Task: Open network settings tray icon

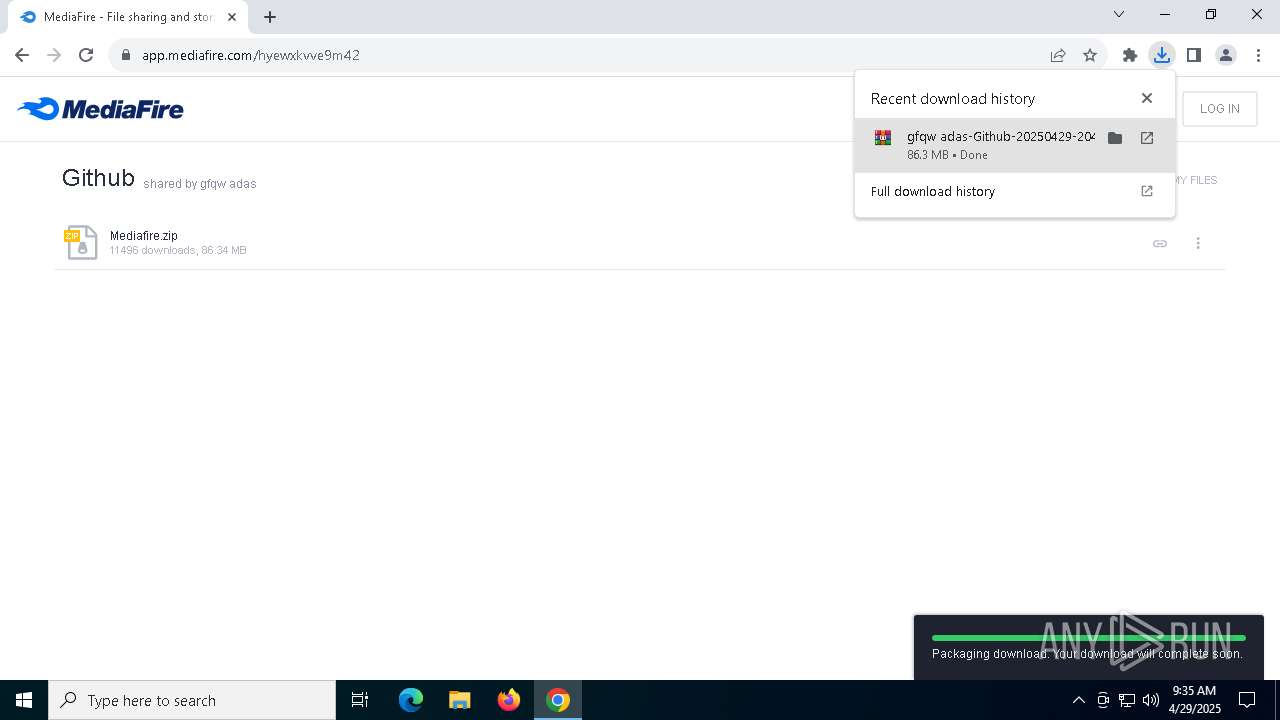Action: tap(1127, 700)
